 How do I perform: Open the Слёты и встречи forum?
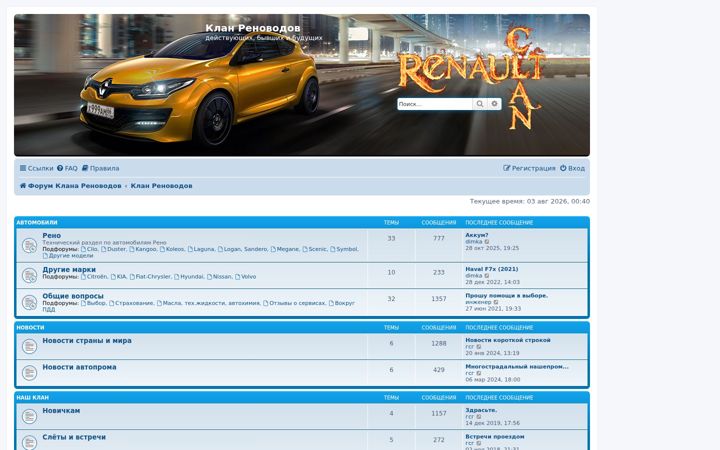point(74,437)
